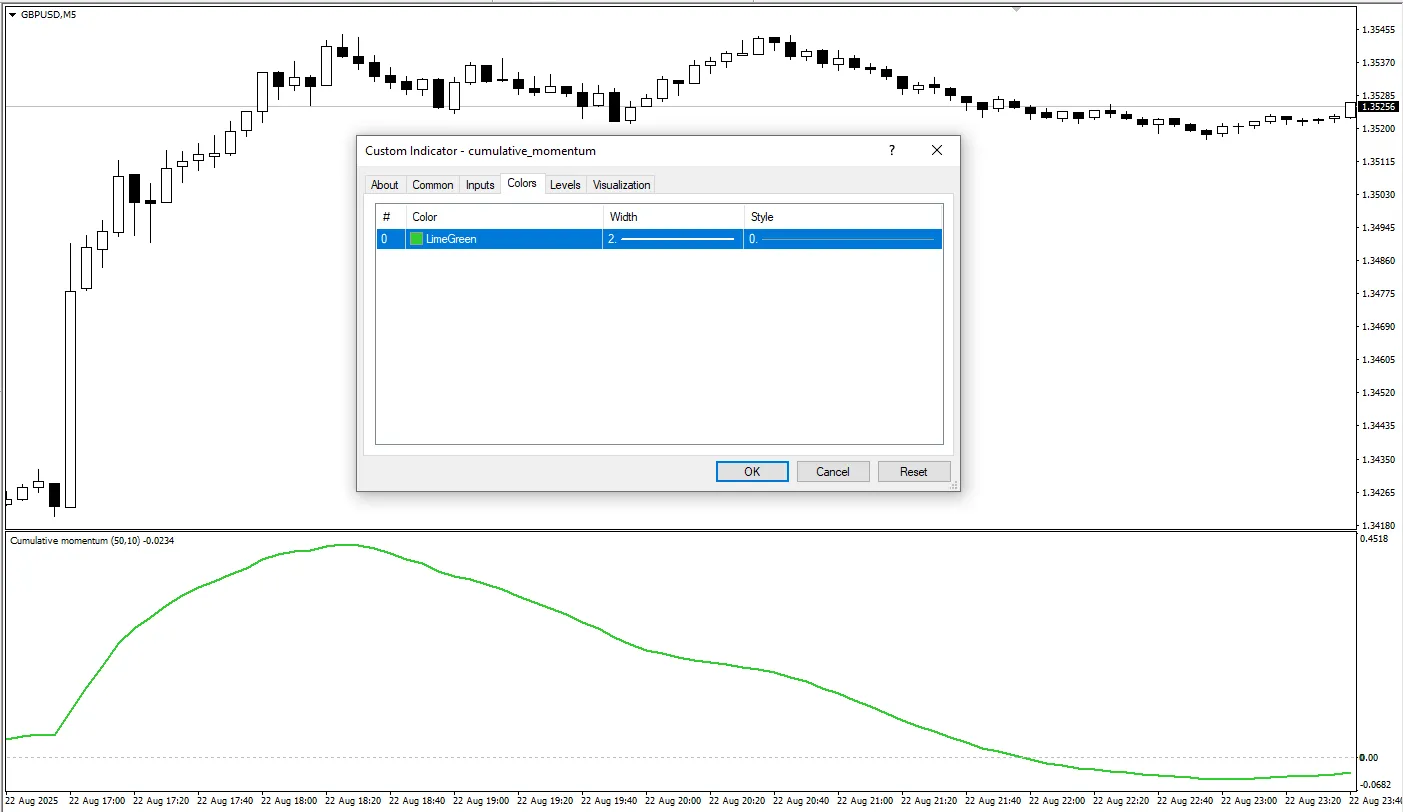Image resolution: width=1403 pixels, height=812 pixels.
Task: Cancel the indicator settings dialog
Action: [x=833, y=471]
